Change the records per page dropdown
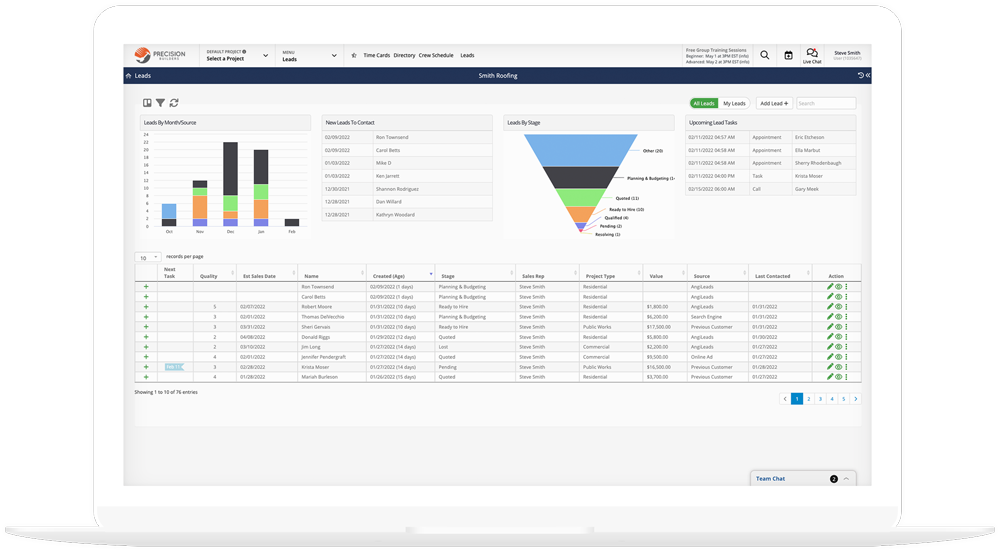 click(x=147, y=258)
